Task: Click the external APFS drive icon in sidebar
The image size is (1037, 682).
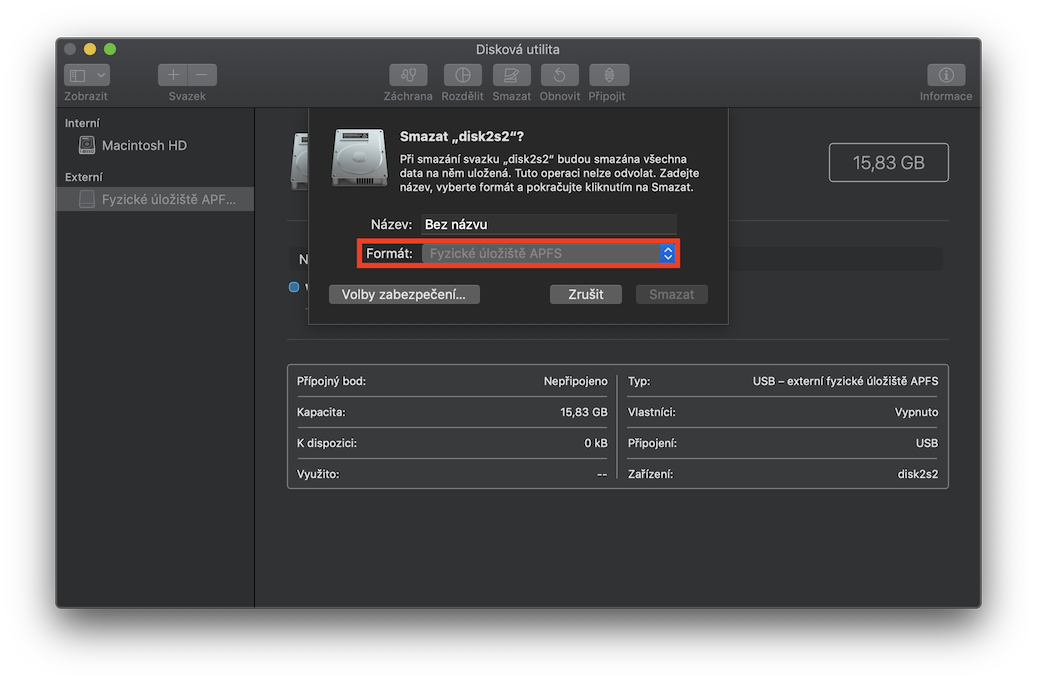Action: (x=87, y=199)
